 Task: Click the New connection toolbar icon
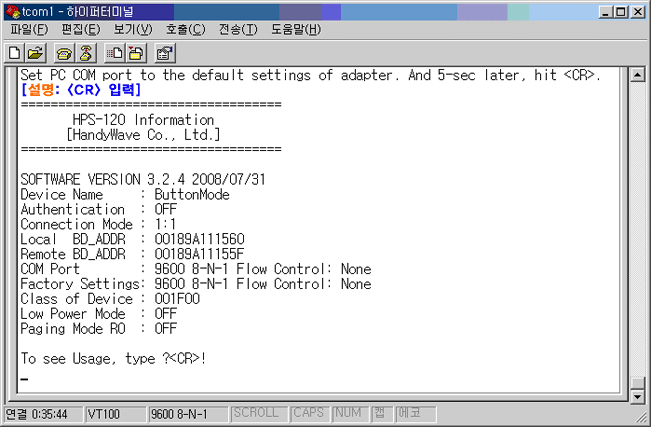coord(15,53)
